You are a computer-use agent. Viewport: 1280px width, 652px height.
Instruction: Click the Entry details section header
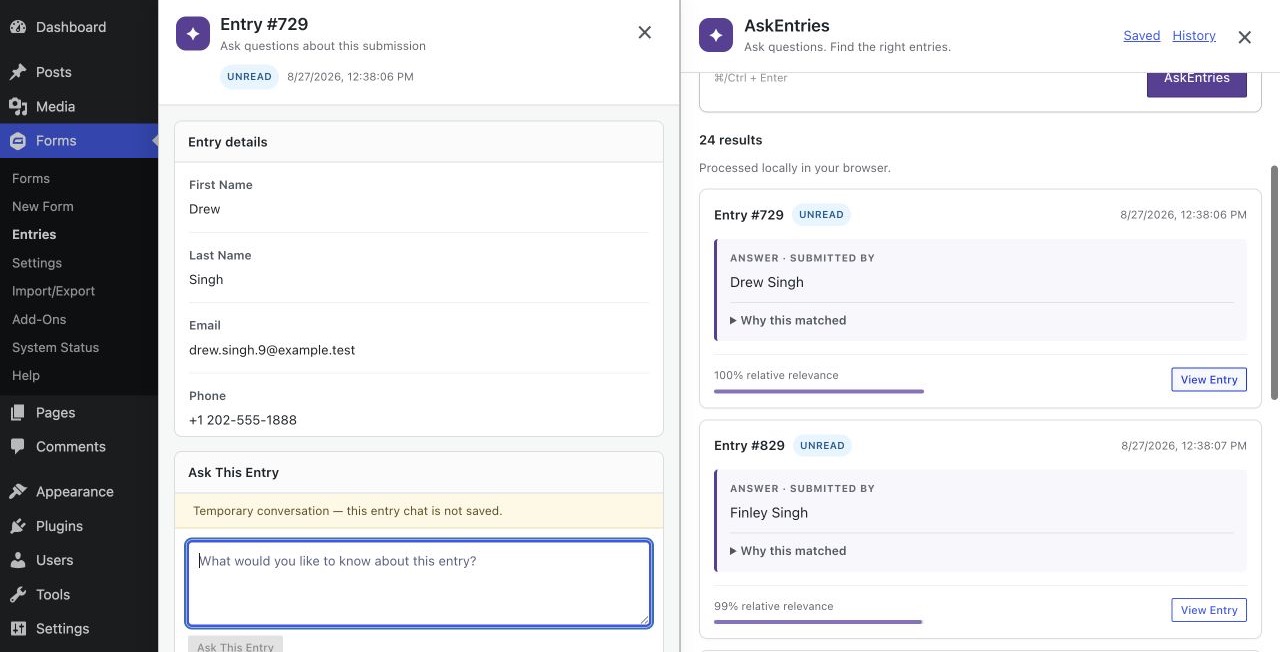(419, 142)
